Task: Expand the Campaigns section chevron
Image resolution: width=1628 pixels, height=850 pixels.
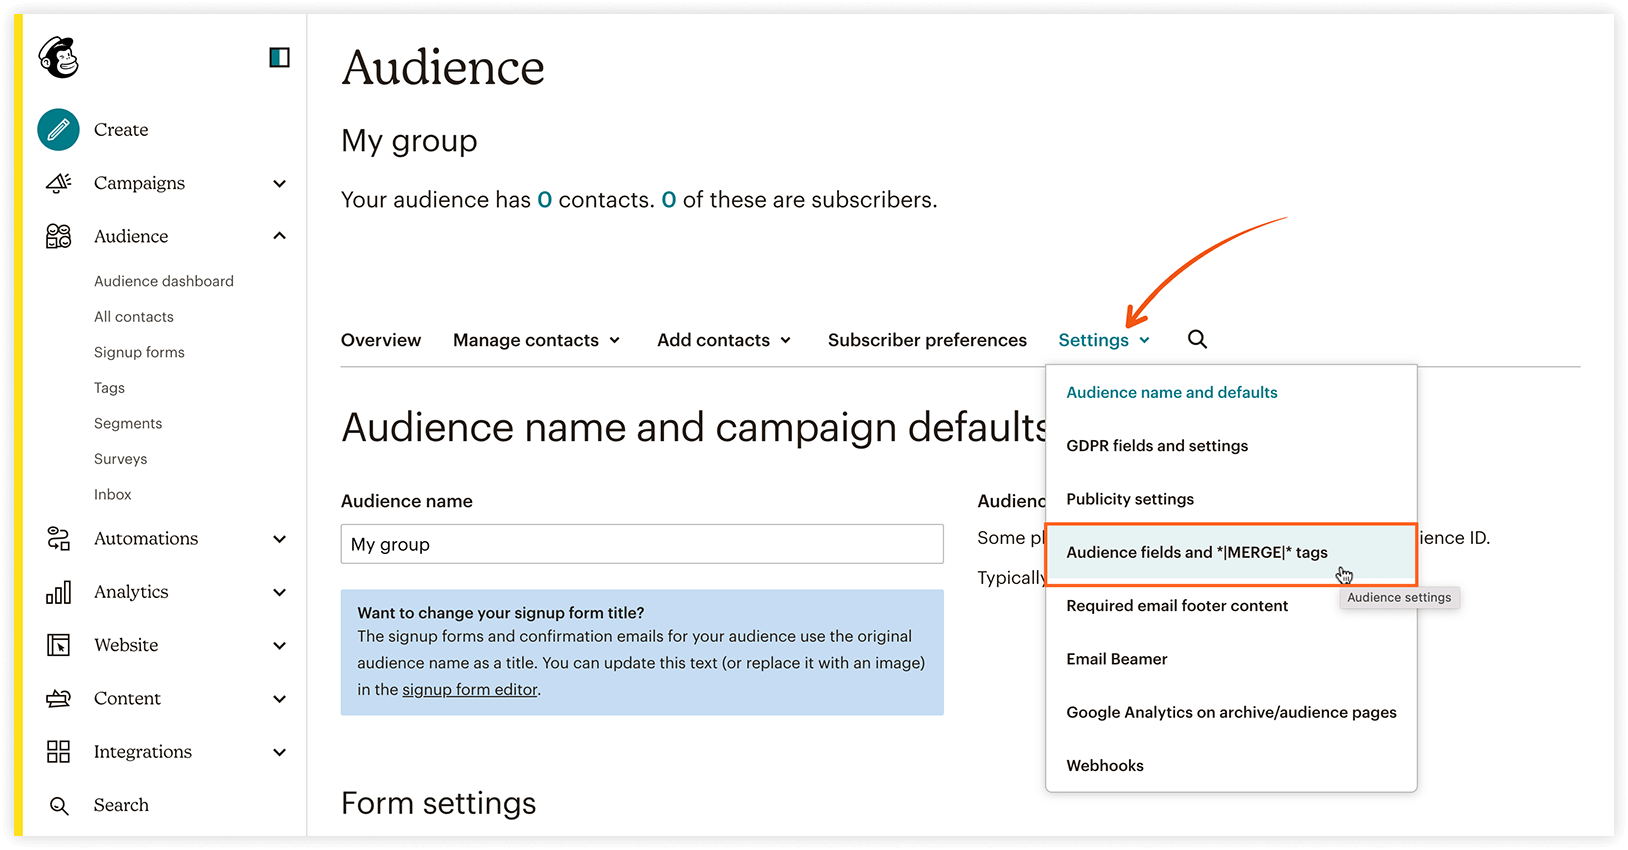Action: [x=280, y=184]
